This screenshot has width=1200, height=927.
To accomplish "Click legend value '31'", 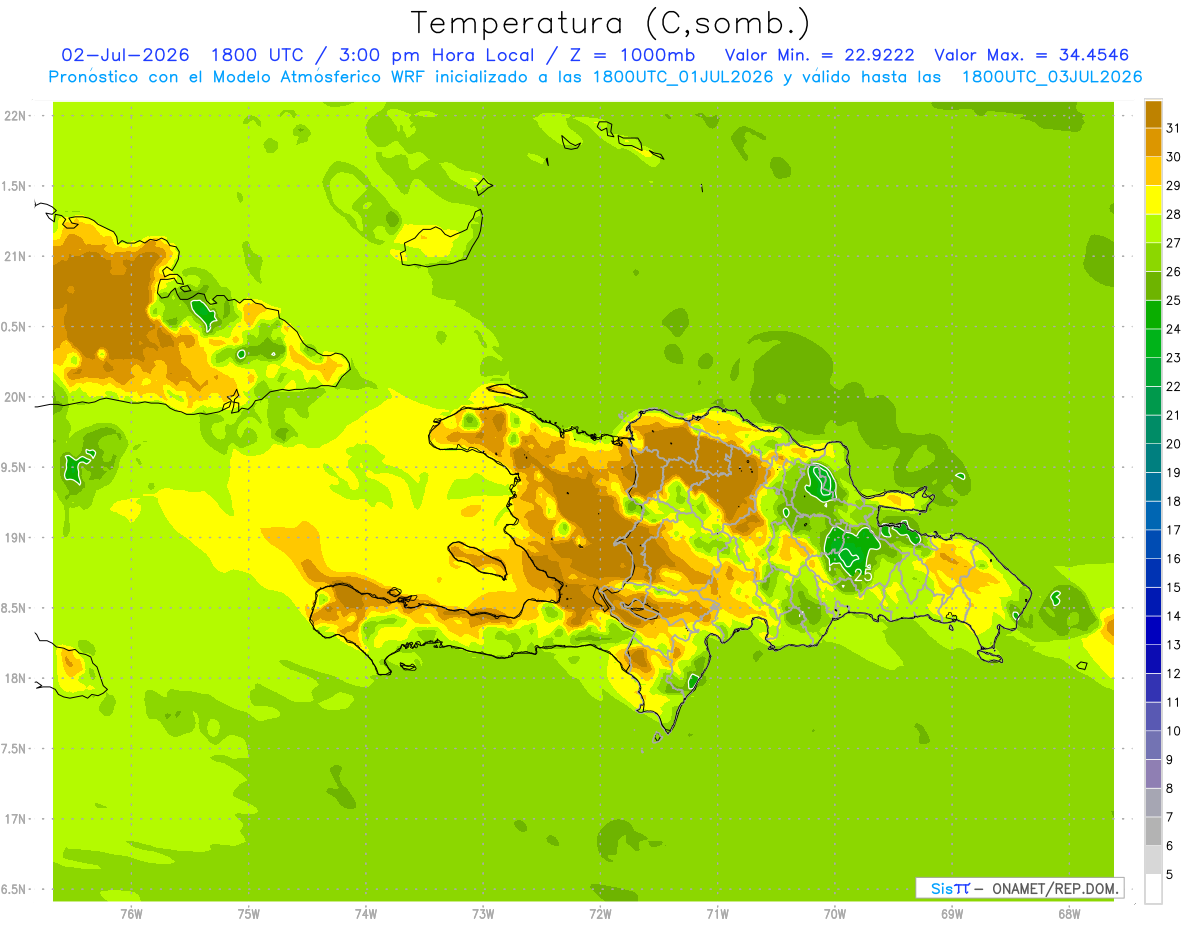I will pos(1173,128).
